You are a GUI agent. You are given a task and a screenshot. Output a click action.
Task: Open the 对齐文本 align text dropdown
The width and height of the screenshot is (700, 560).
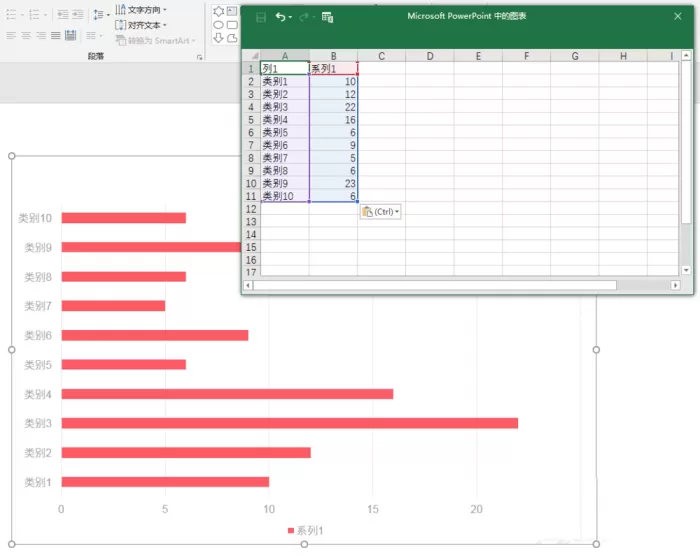click(x=141, y=25)
